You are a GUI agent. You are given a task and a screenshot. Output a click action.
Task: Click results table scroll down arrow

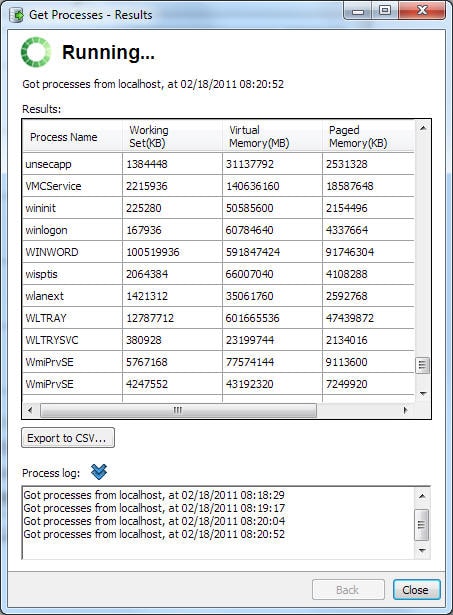[x=422, y=393]
